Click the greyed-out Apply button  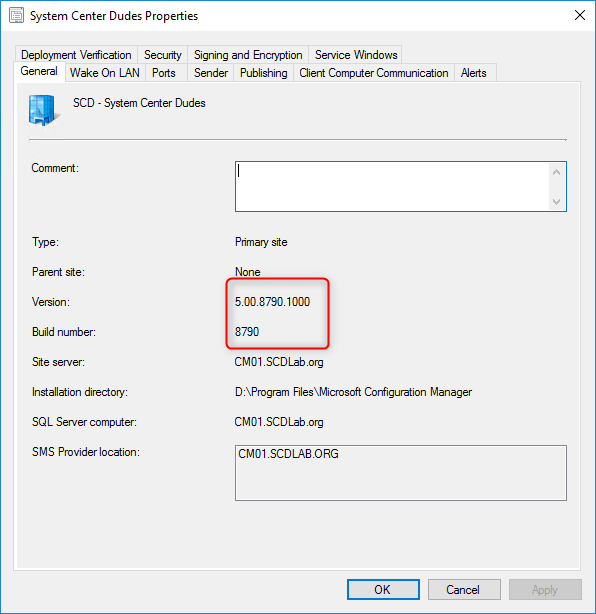click(545, 589)
